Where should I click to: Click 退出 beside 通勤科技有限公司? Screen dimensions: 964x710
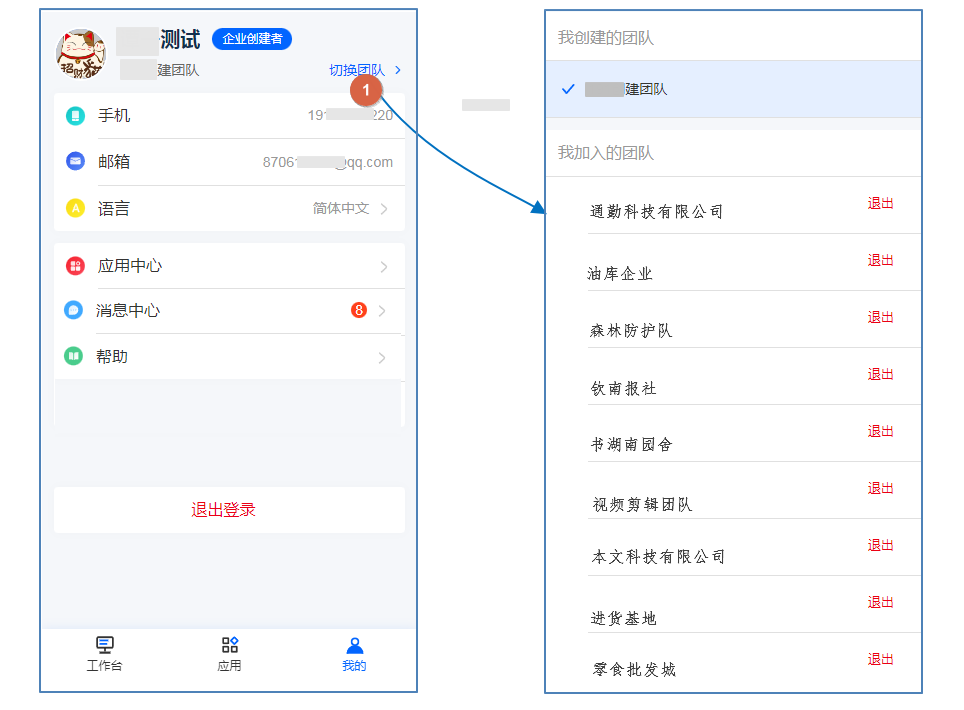(x=880, y=203)
